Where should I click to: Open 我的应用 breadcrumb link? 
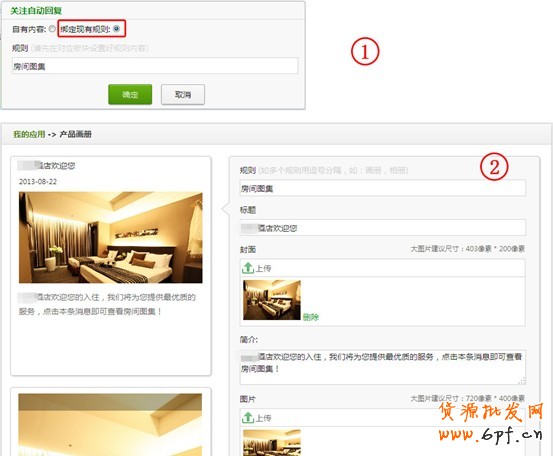click(x=29, y=134)
